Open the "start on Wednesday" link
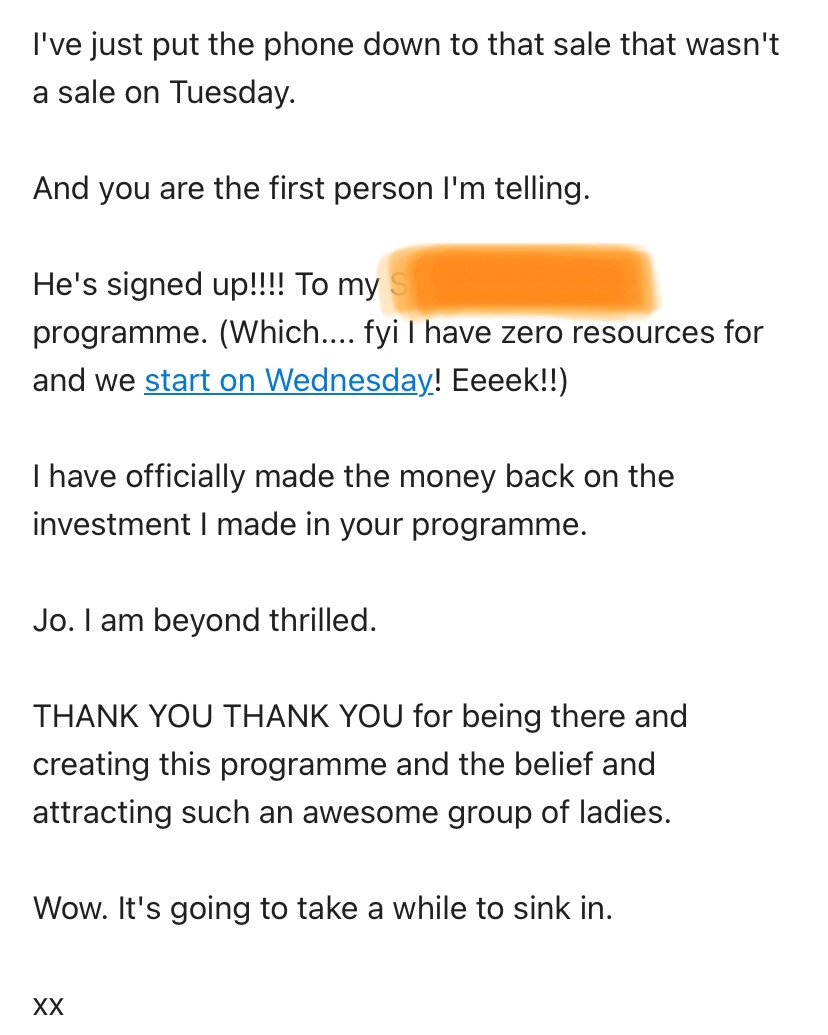The width and height of the screenshot is (828, 1035). [288, 381]
